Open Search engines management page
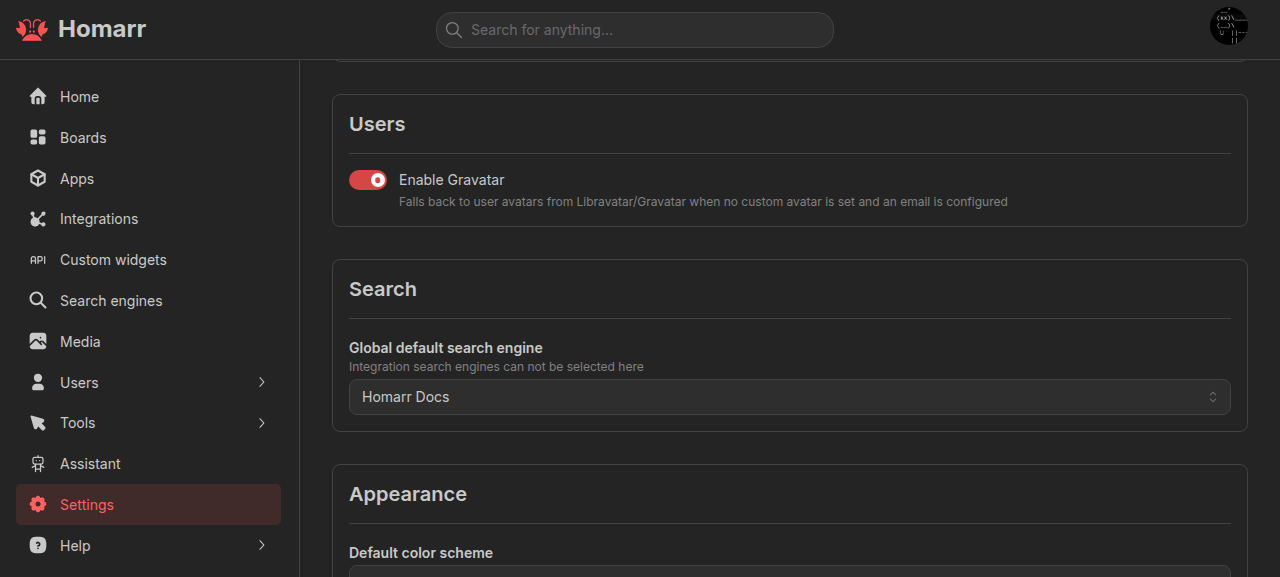Screen dimensions: 1280x577 click(x=148, y=301)
